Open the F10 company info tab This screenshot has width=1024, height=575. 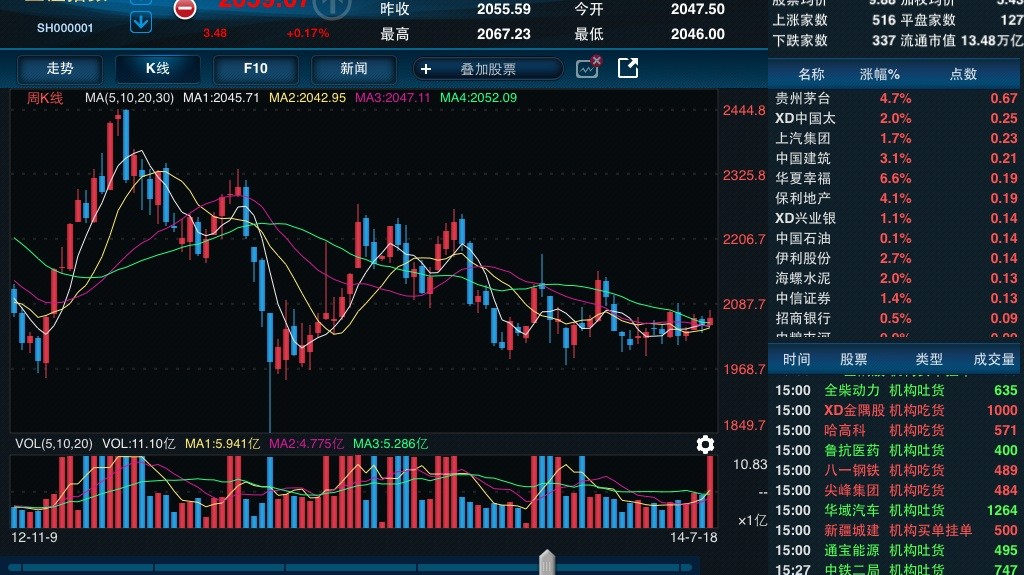[x=256, y=69]
